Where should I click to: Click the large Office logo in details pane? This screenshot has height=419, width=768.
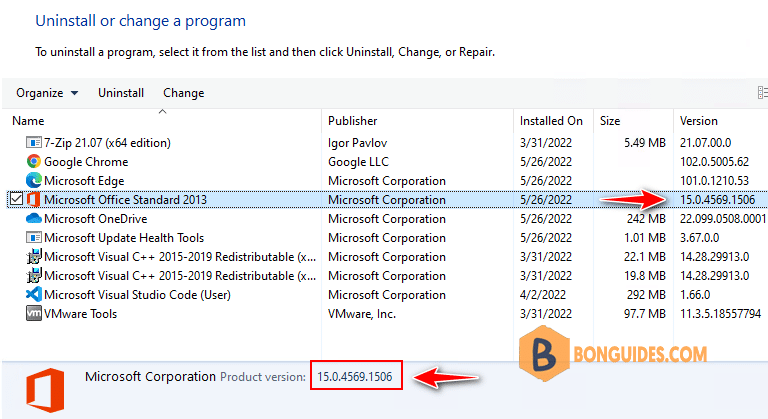(x=45, y=390)
